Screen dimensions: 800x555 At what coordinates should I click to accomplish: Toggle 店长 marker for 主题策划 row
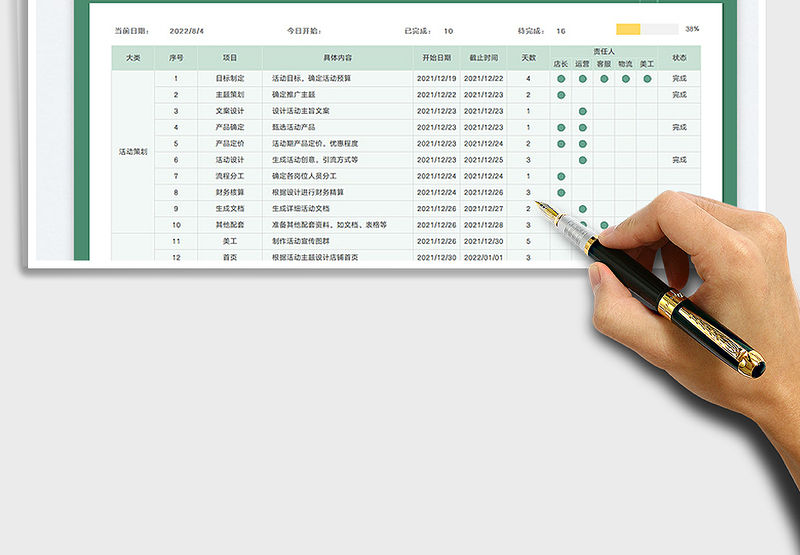coord(561,94)
